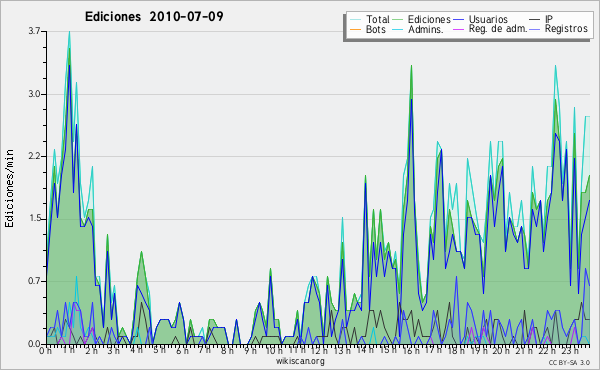The width and height of the screenshot is (600, 370).
Task: Click the y-axis value 3.0
Action: [x=34, y=94]
